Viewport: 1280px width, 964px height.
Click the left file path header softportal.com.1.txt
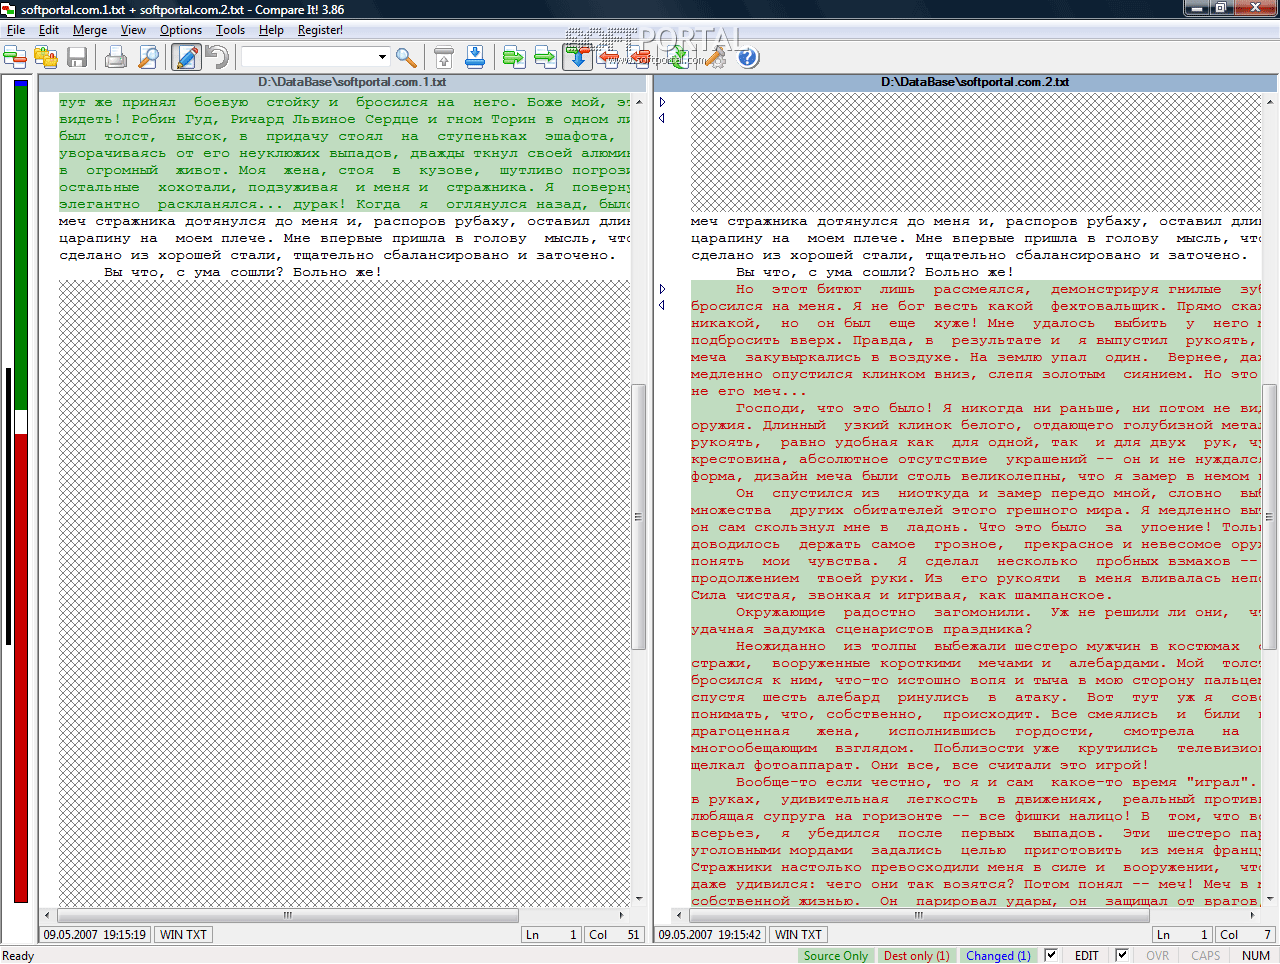point(352,82)
